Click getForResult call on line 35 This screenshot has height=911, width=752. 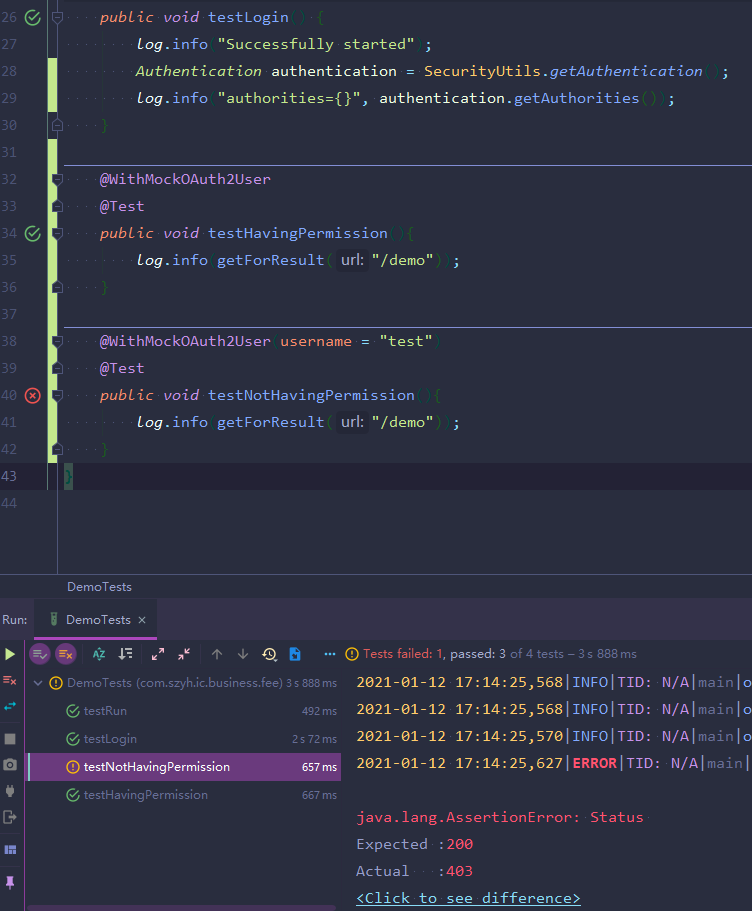pos(270,260)
